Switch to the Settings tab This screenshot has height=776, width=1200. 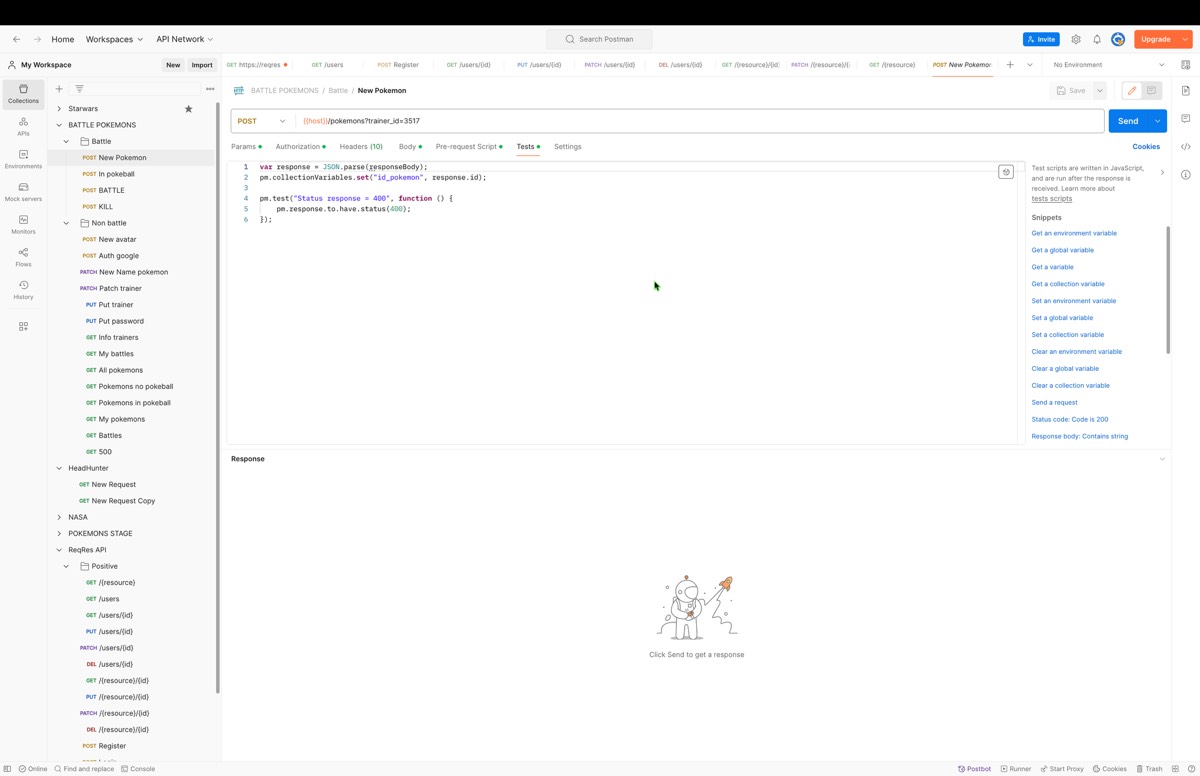coord(567,147)
